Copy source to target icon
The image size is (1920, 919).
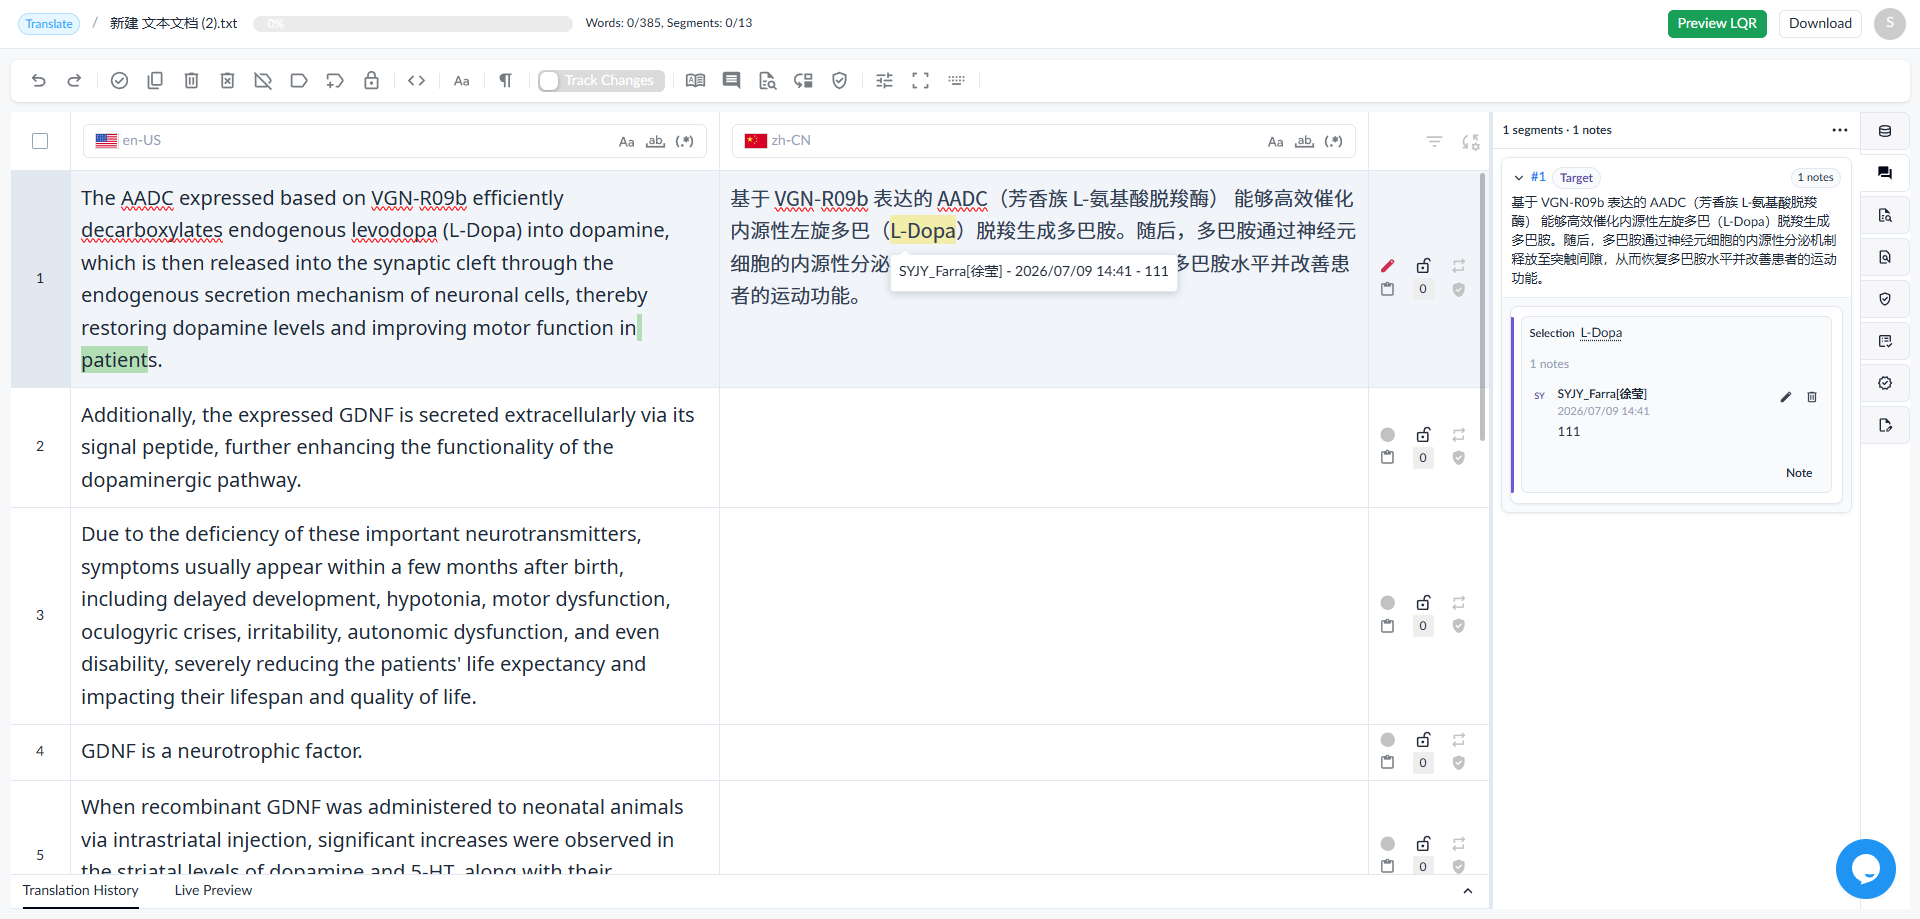[155, 81]
